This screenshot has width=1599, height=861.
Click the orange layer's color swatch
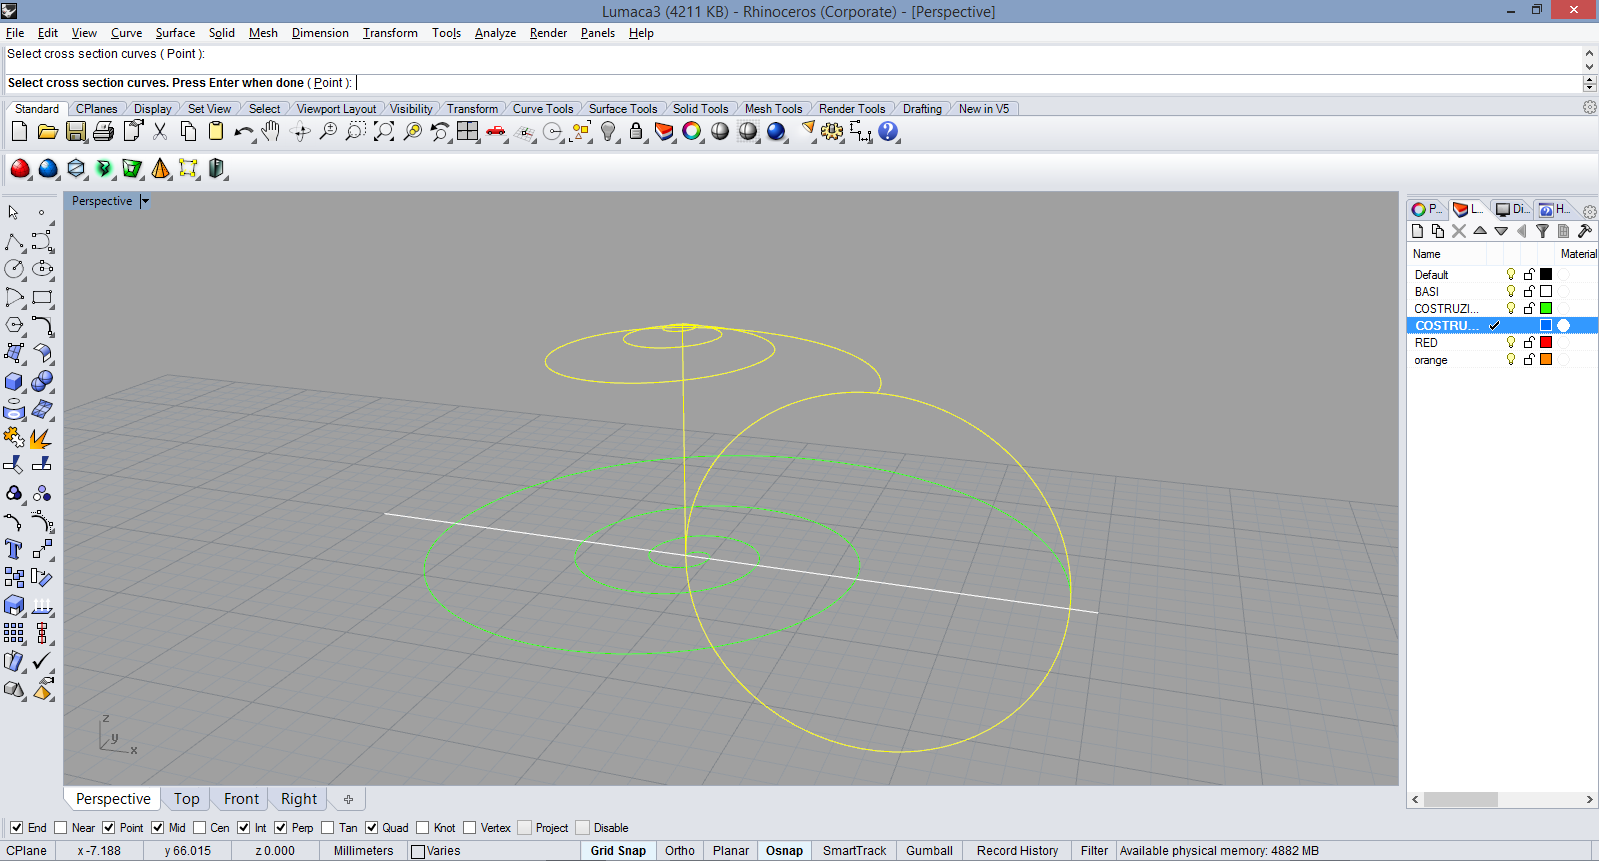pos(1546,359)
